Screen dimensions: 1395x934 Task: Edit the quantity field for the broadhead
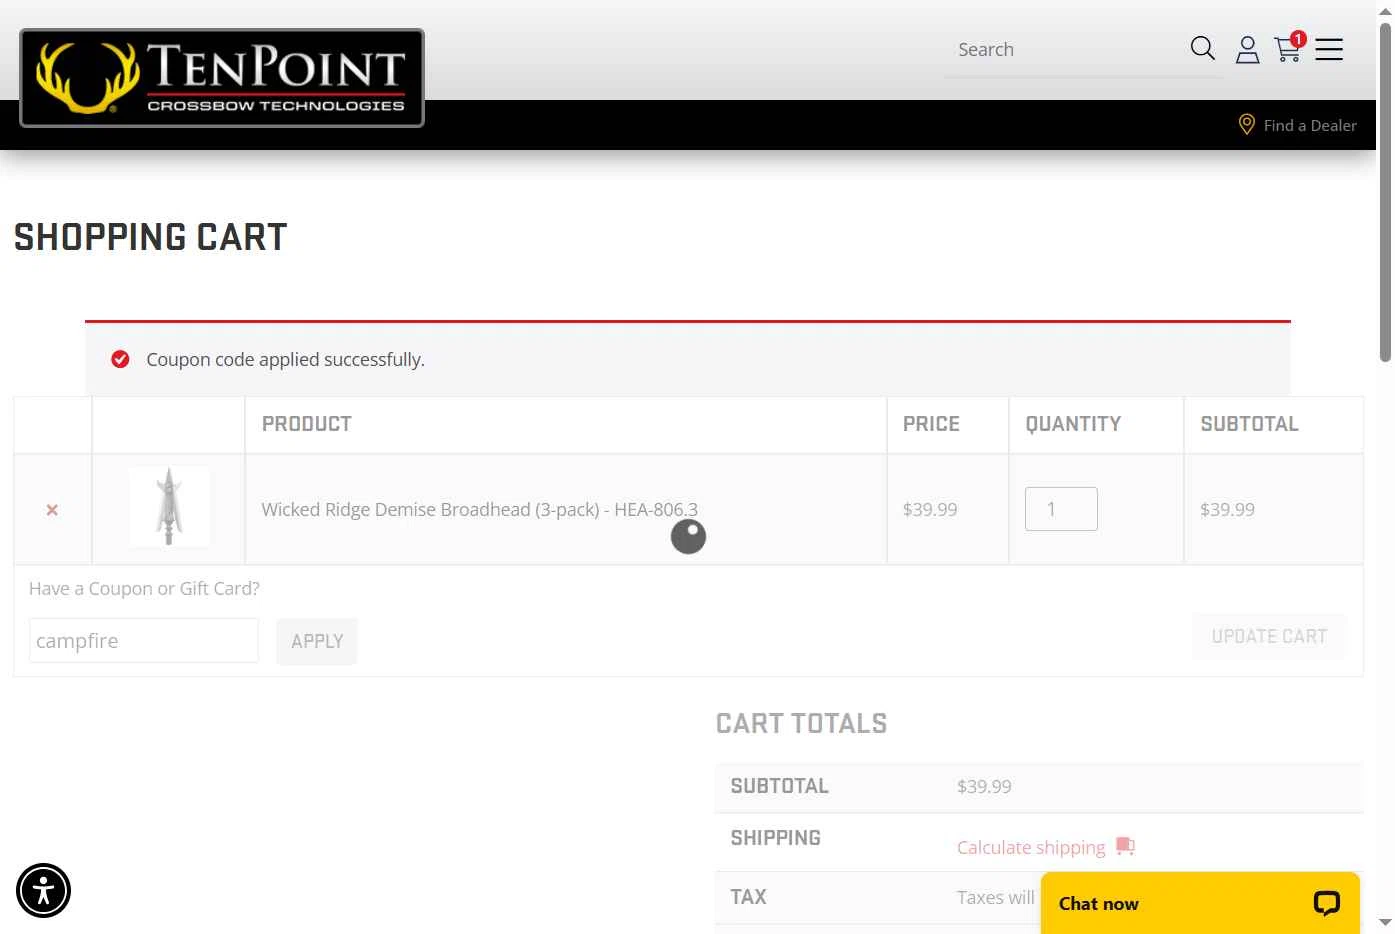1061,509
